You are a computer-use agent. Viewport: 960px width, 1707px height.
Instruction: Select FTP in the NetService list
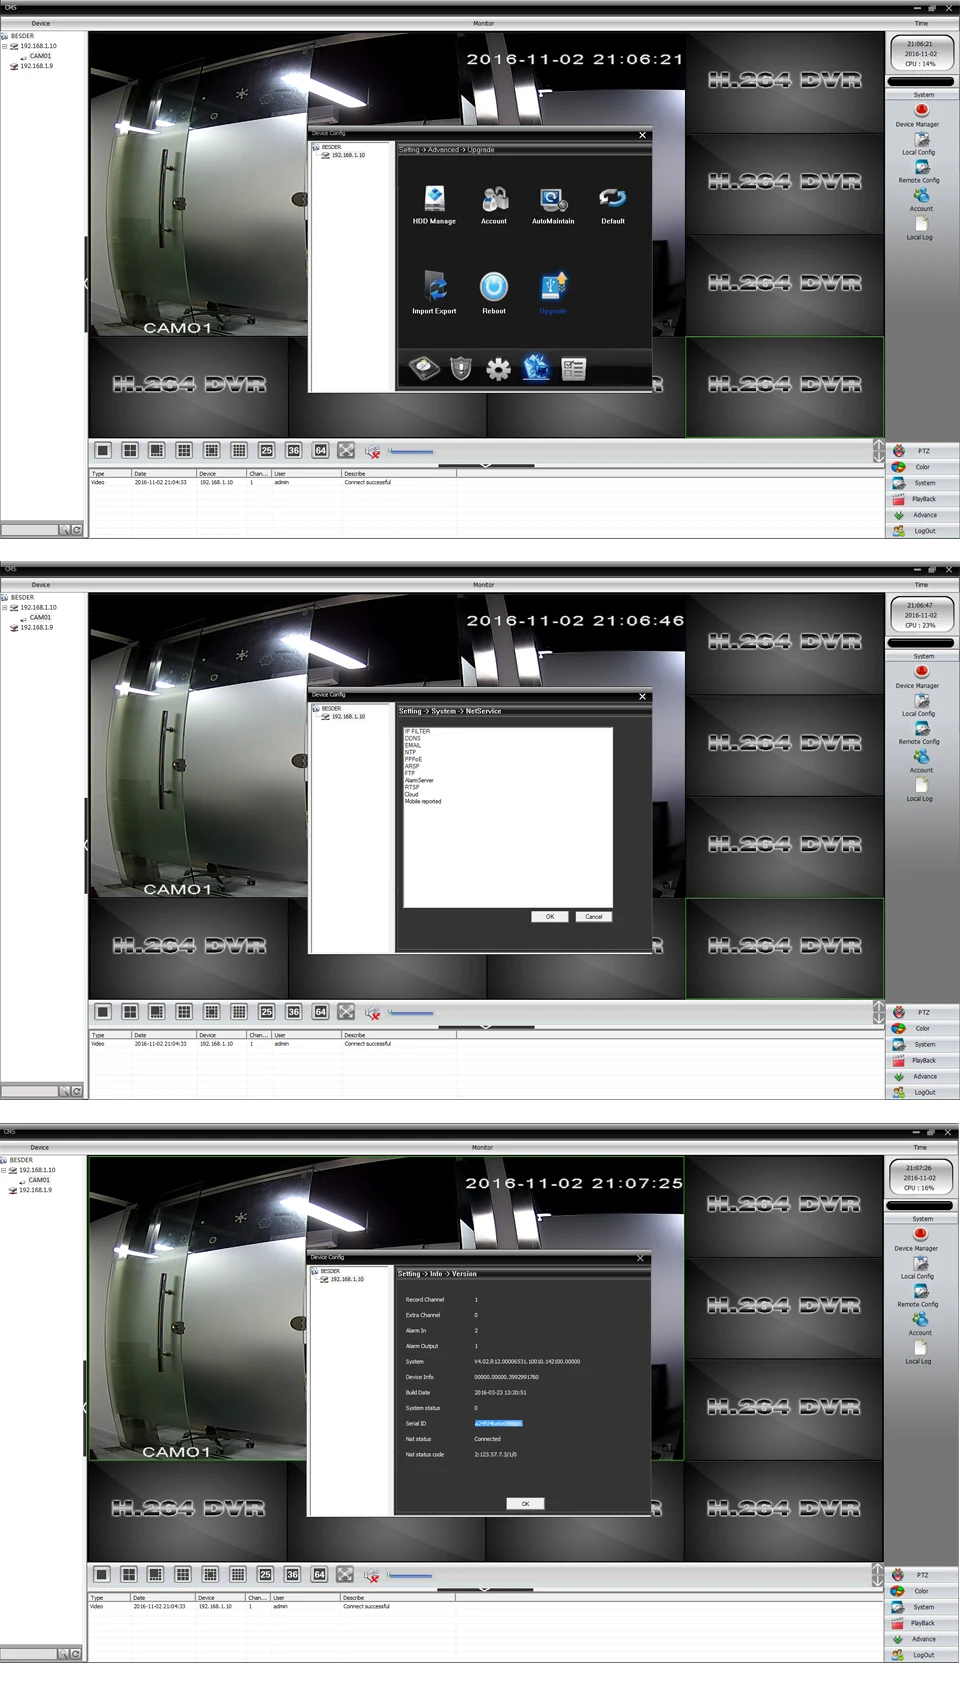click(x=409, y=773)
